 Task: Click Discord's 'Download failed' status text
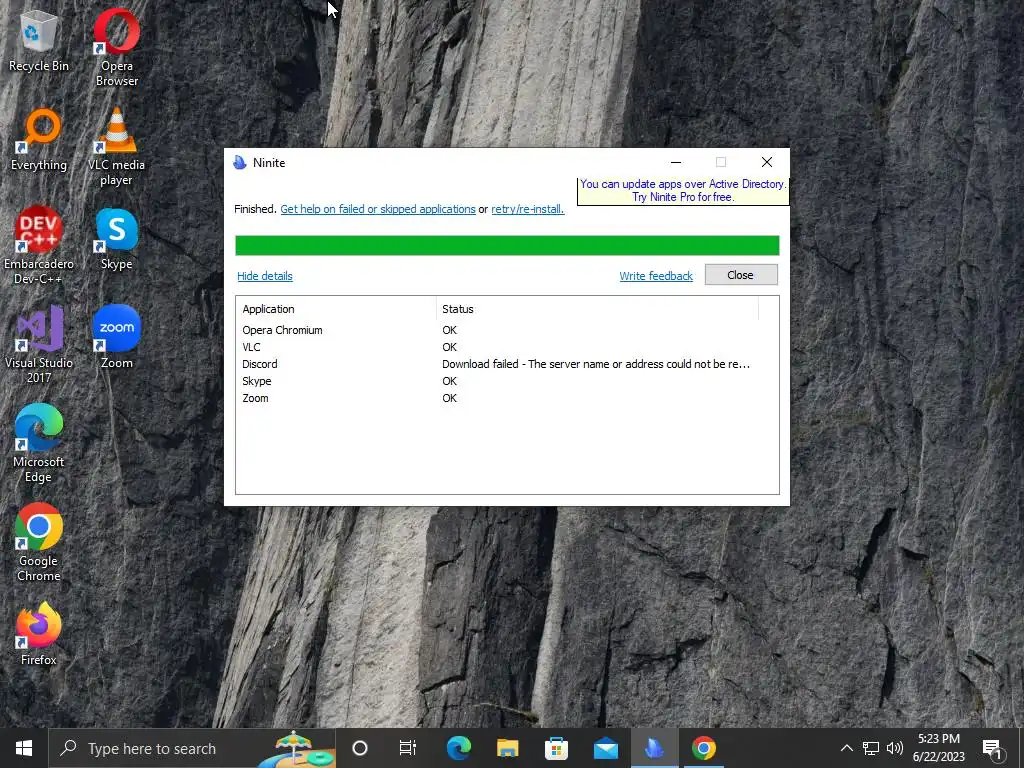click(596, 364)
